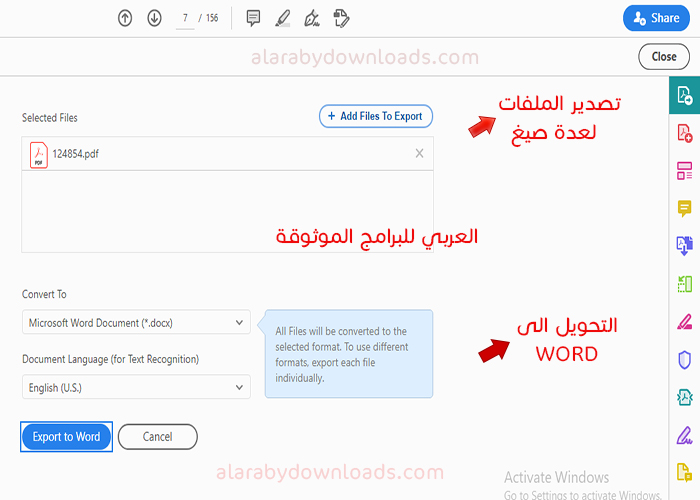The width and height of the screenshot is (700, 500).
Task: Click the Export to Word button
Action: (67, 437)
